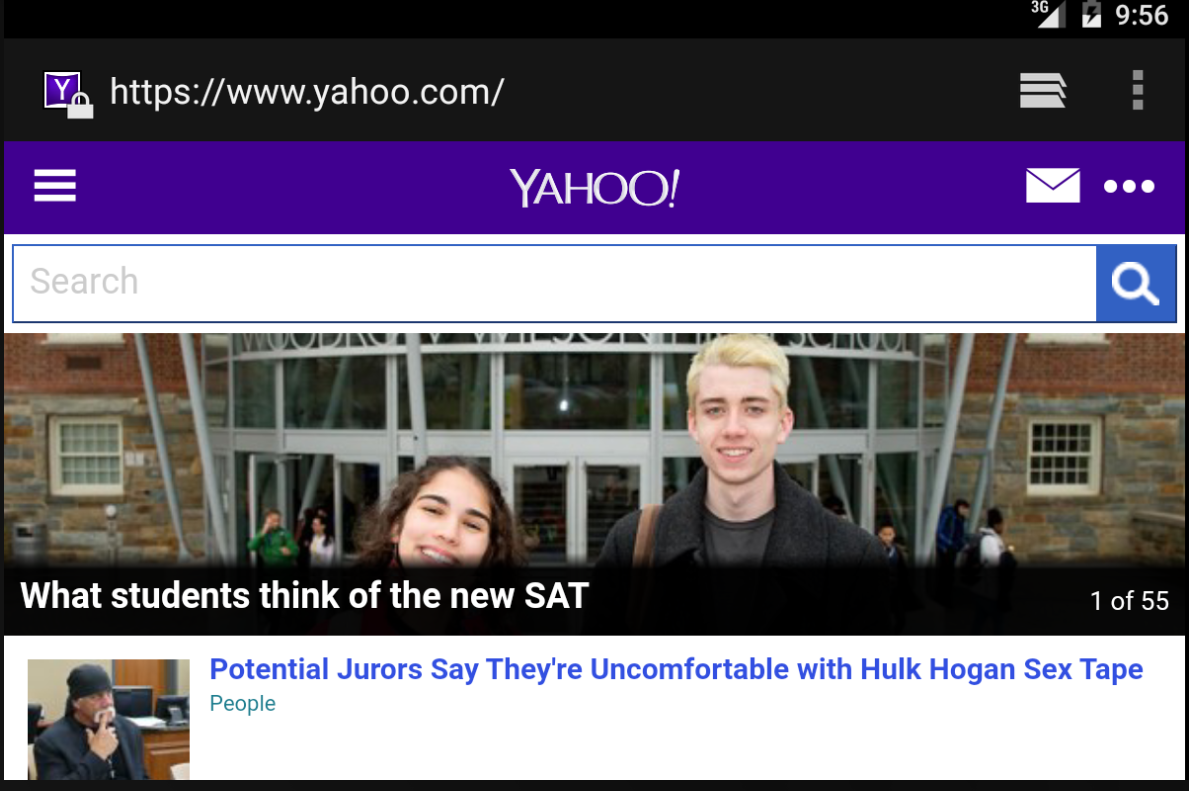
Task: Tap the padlock security icon beside the URL
Action: point(80,106)
